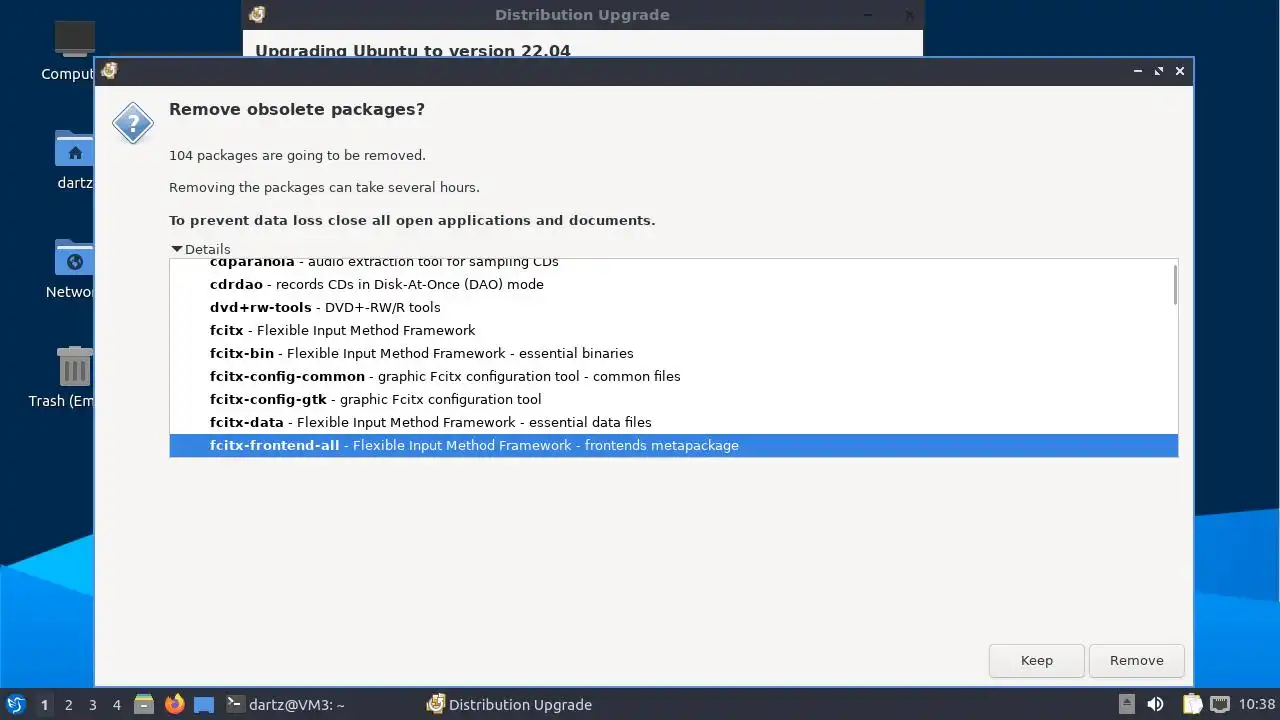
Task: Click the package list vertical scrollbar
Action: (1174, 285)
